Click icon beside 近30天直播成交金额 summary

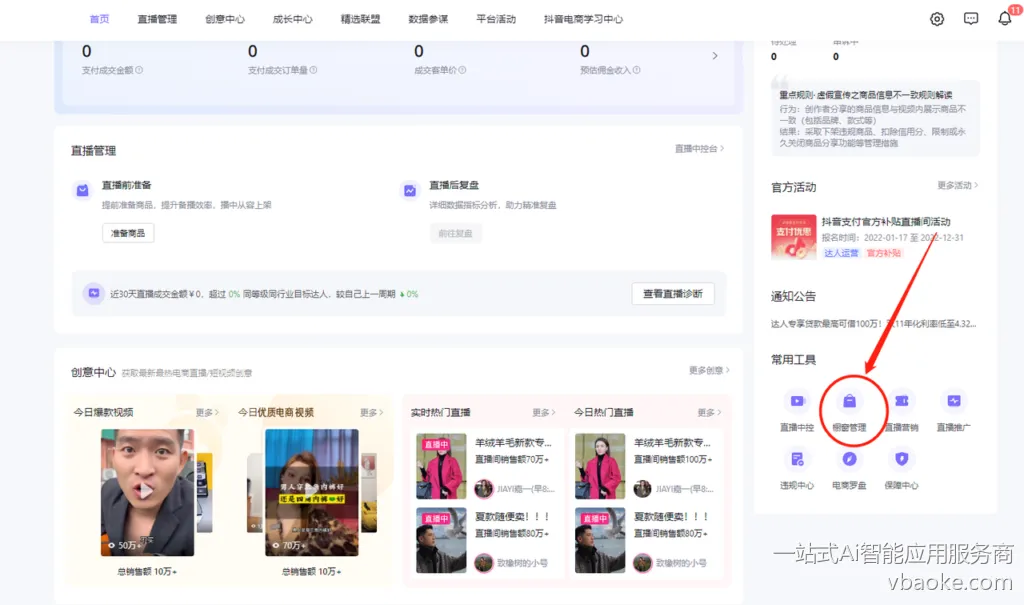(94, 293)
